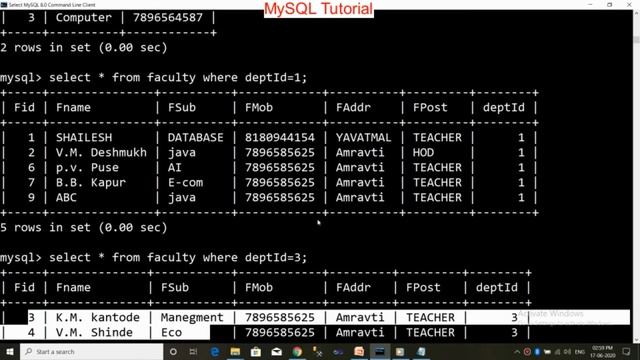Click the DATABASE subject cell
The height and width of the screenshot is (360, 640).
tap(196, 138)
